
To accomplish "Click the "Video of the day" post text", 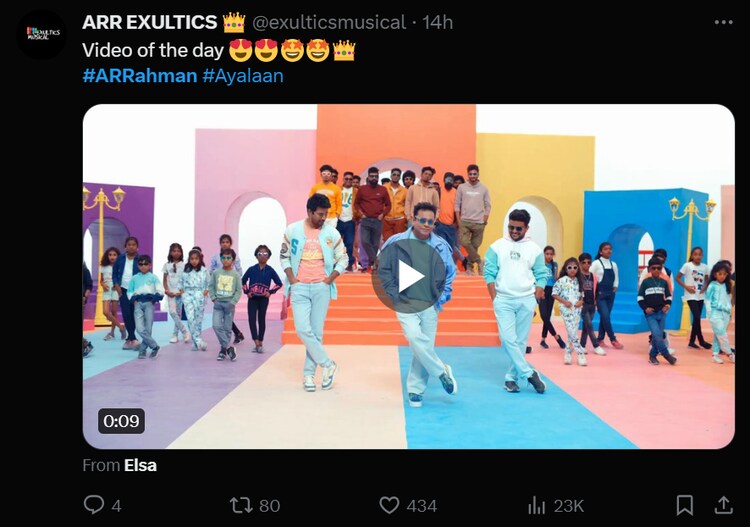I will click(153, 50).
